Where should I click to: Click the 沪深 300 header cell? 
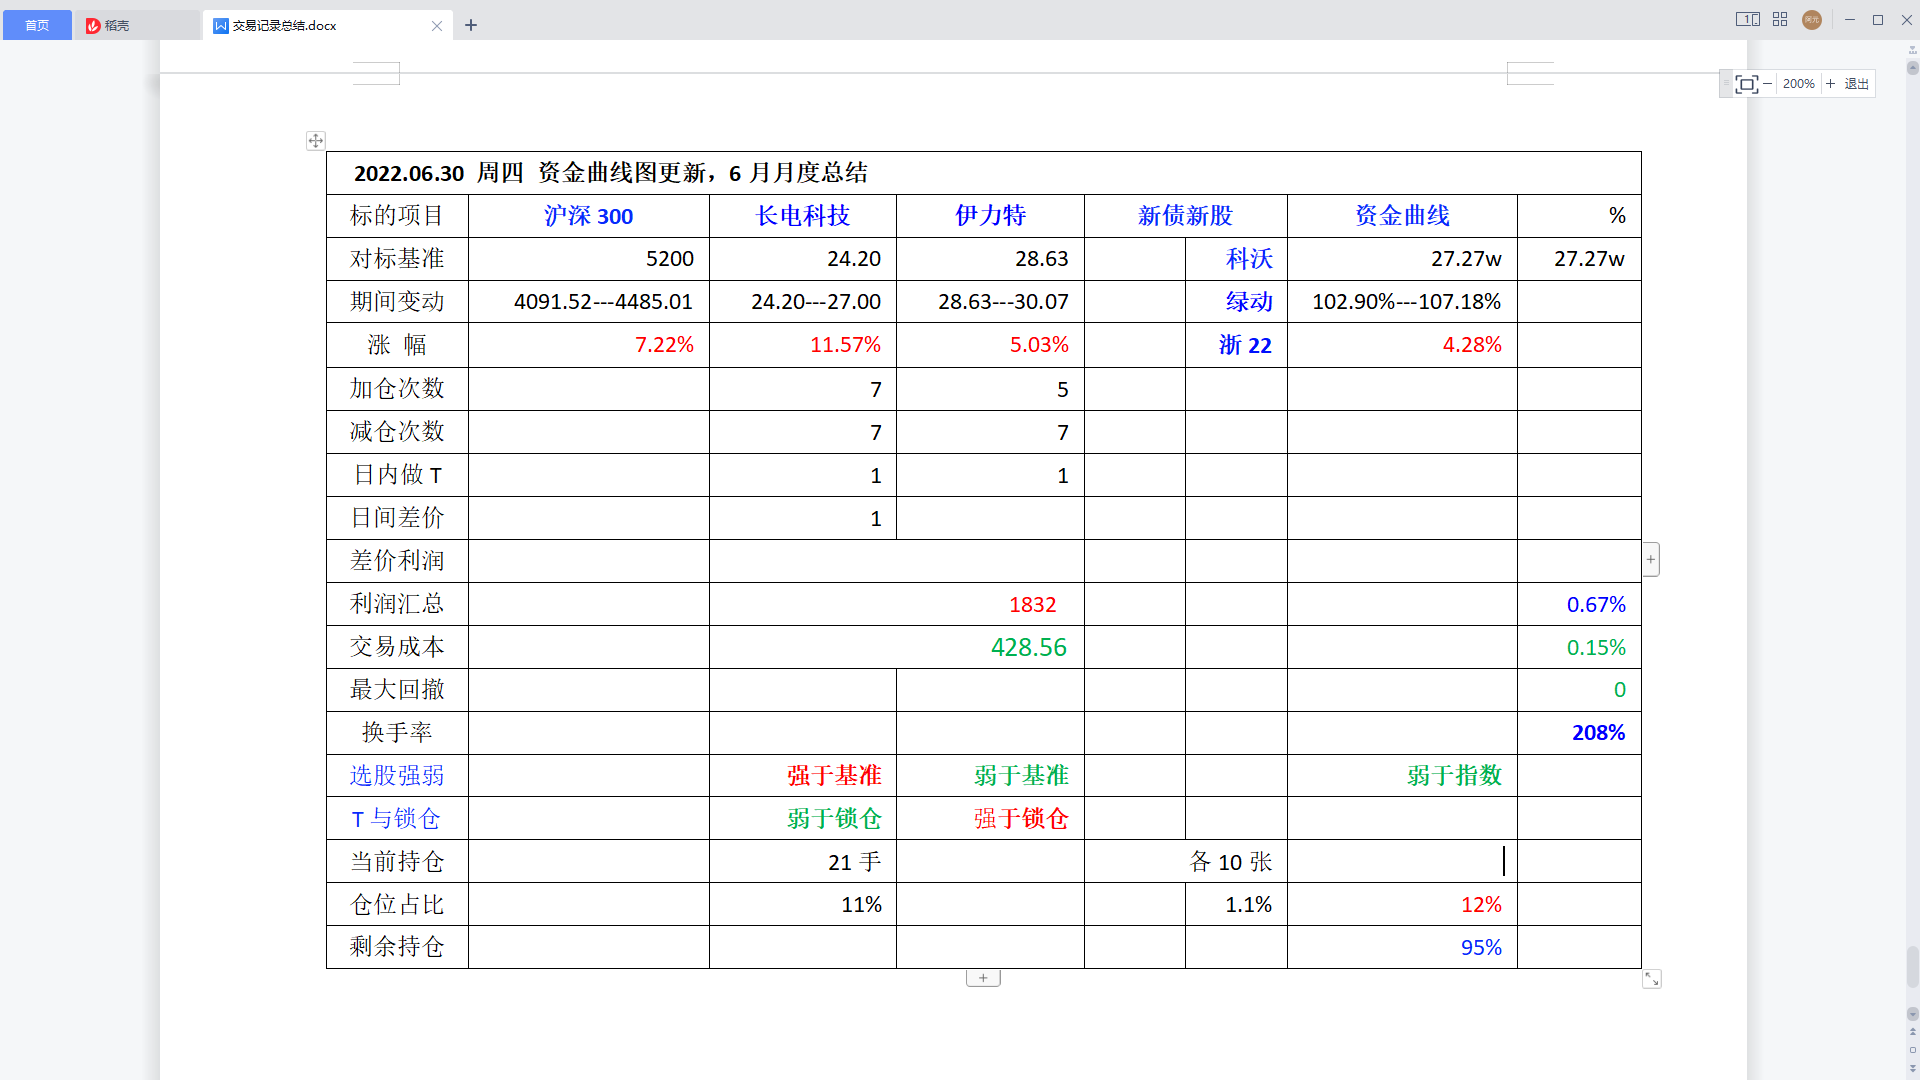[588, 216]
